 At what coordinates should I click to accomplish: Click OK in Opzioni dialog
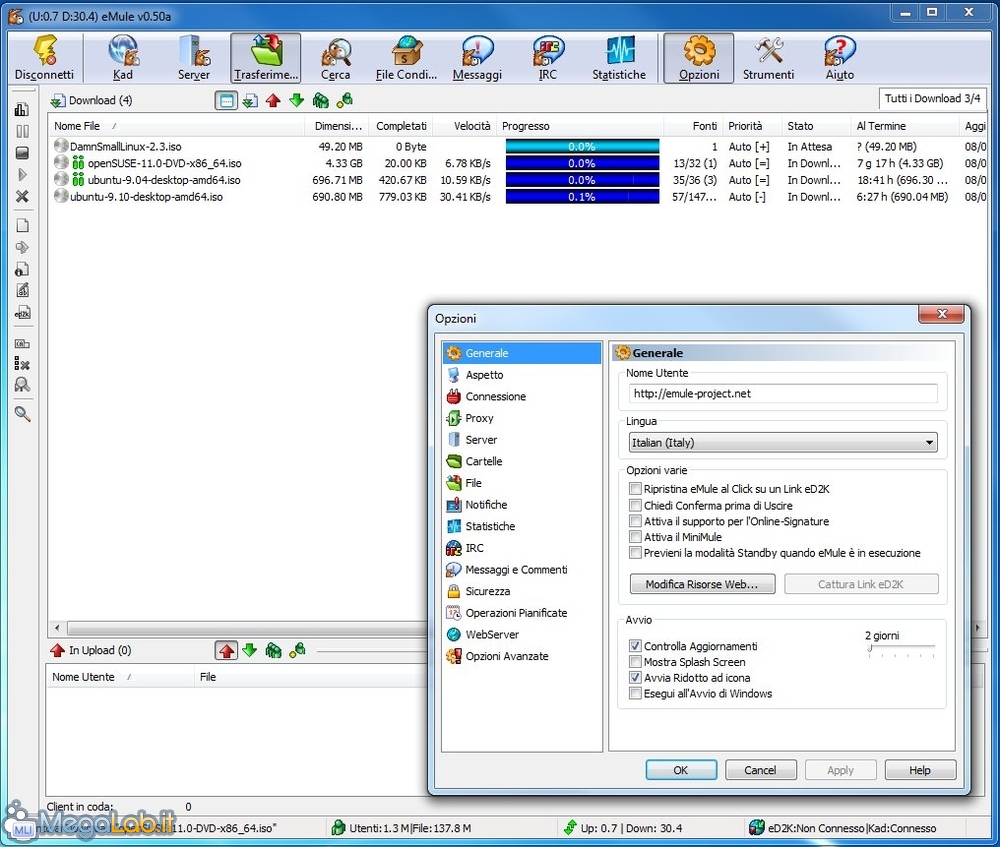(x=681, y=770)
